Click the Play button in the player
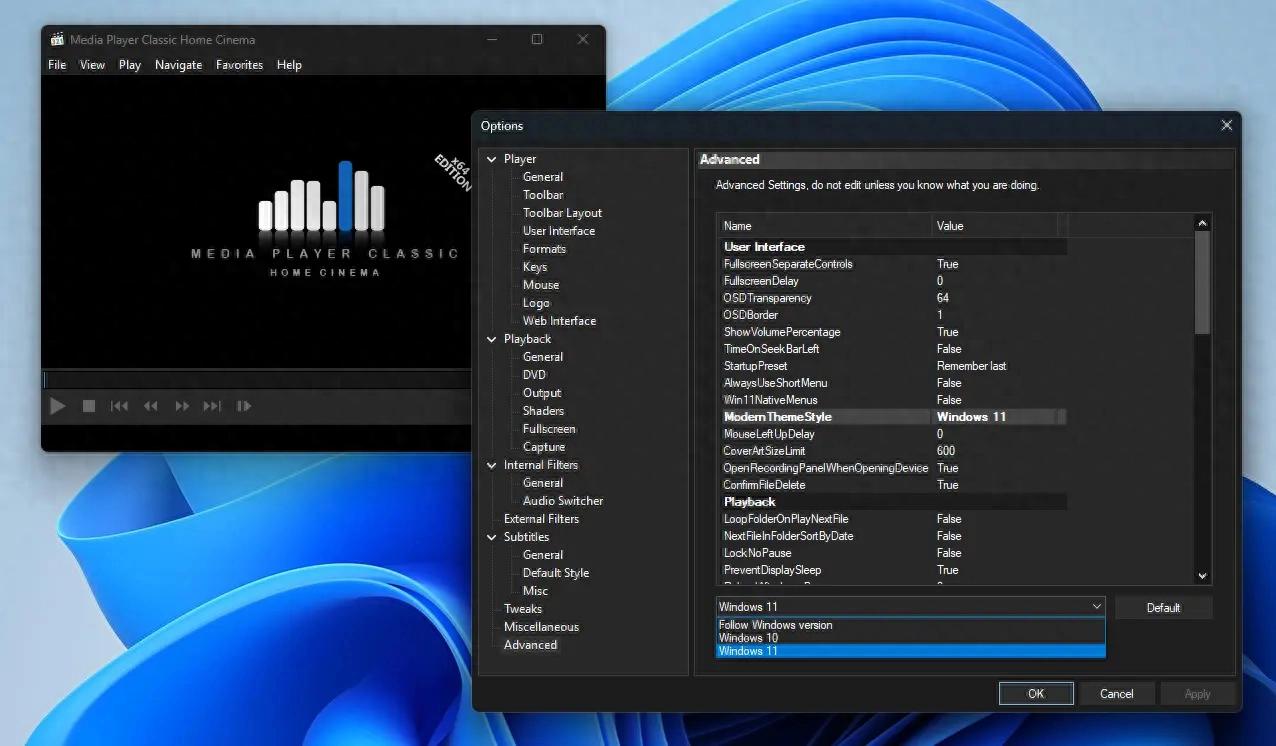Viewport: 1276px width, 746px height. 58,406
